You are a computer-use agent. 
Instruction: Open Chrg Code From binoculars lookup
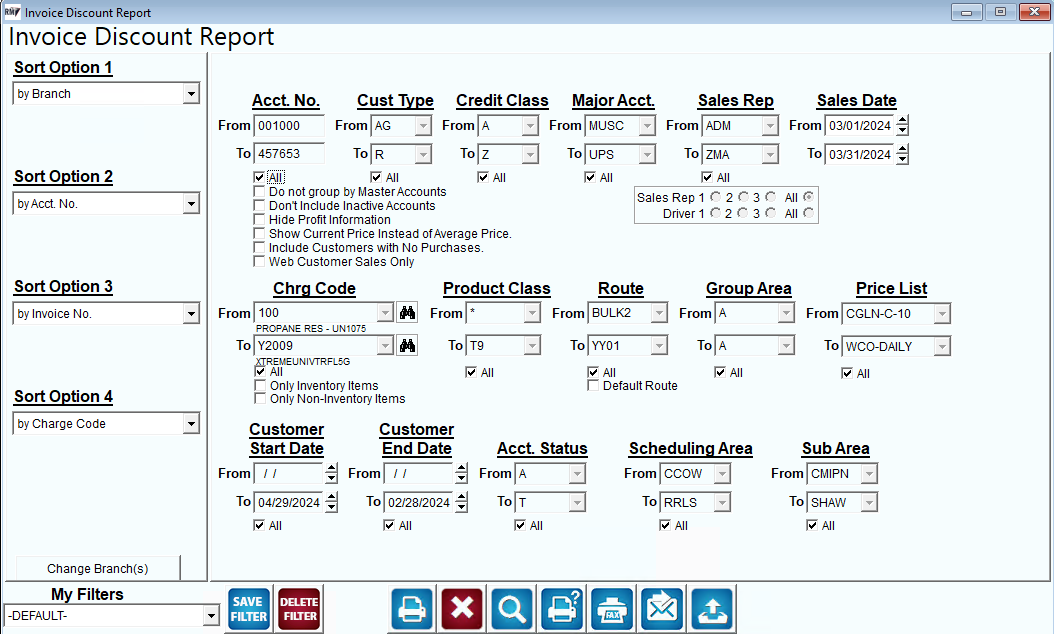[407, 313]
